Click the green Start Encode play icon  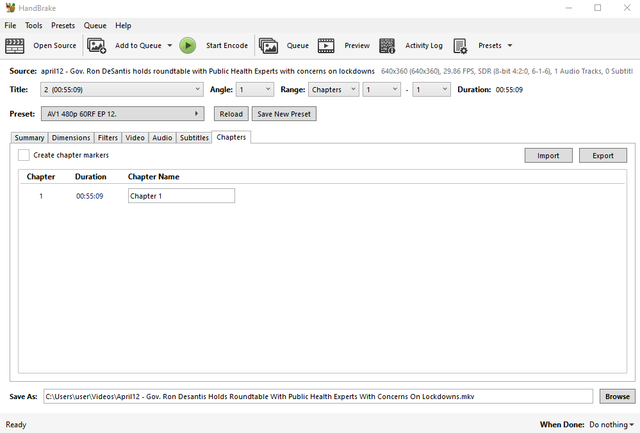pyautogui.click(x=188, y=46)
